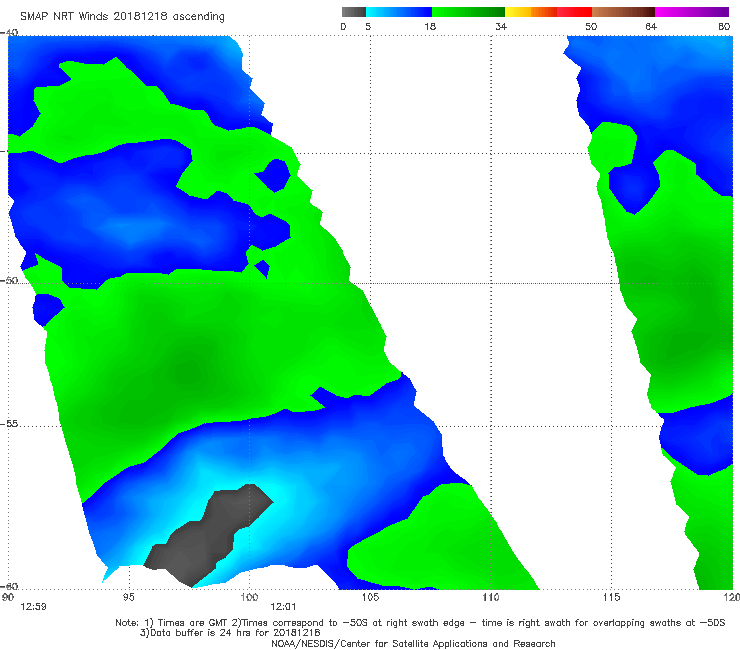This screenshot has height=650, width=740.
Task: Click the '12:59' swath time label
Action: (33, 607)
